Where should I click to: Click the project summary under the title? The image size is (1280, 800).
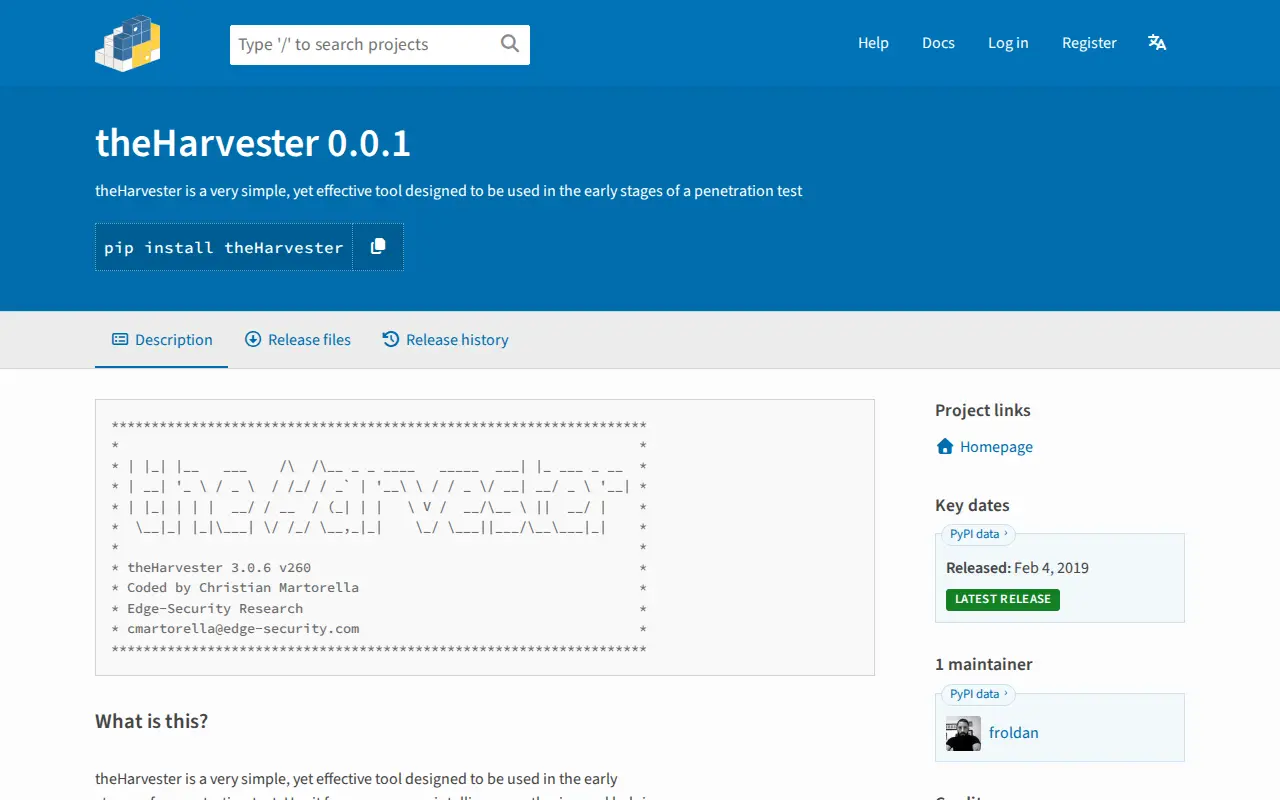tap(449, 191)
